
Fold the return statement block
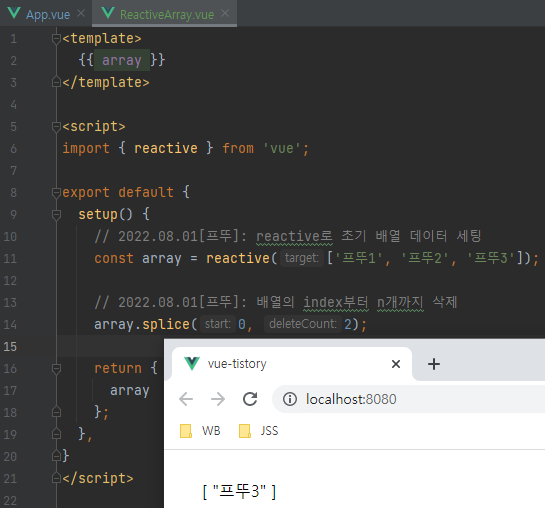(56, 368)
